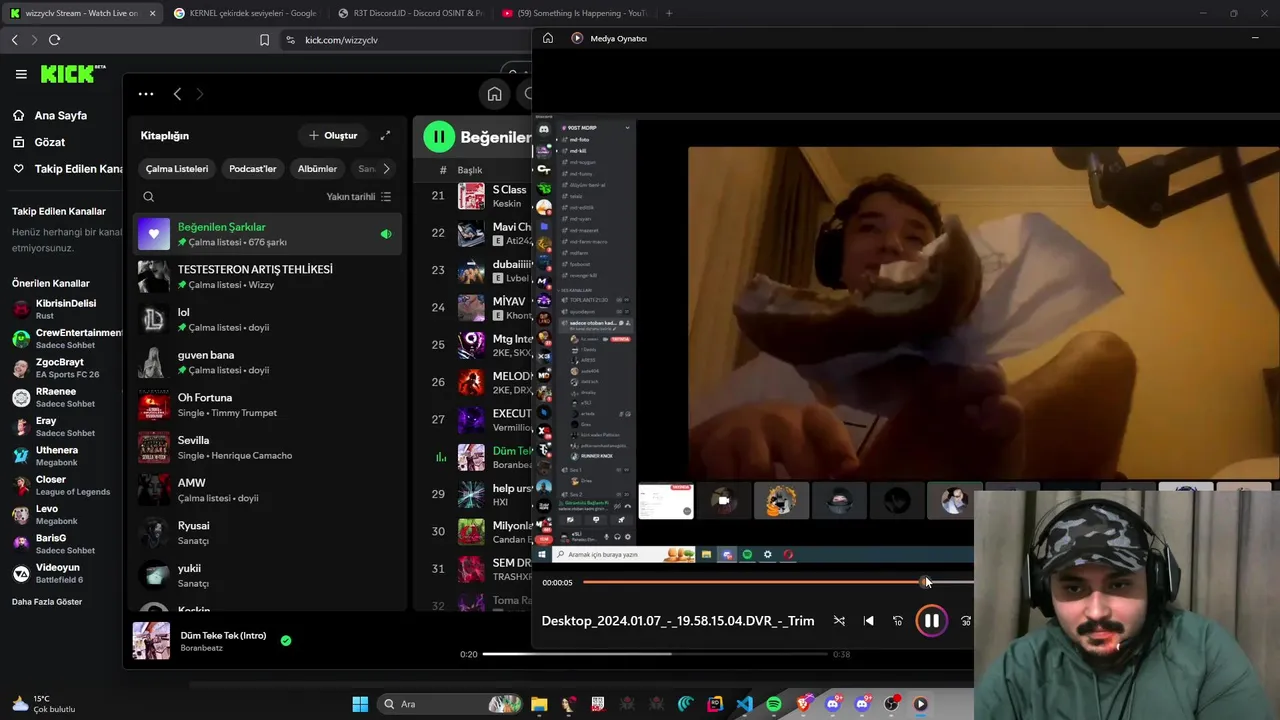Expand more filter chips with right chevron
This screenshot has height=720, width=1280.
(386, 169)
